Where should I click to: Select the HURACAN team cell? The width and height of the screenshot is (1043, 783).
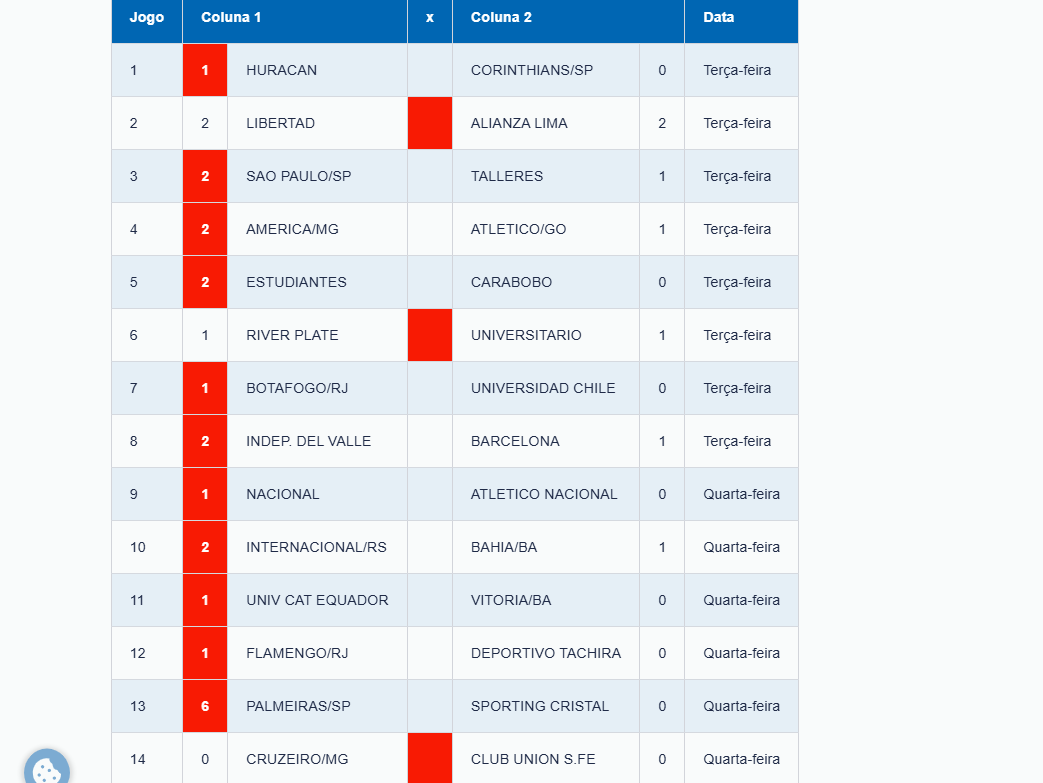click(317, 71)
